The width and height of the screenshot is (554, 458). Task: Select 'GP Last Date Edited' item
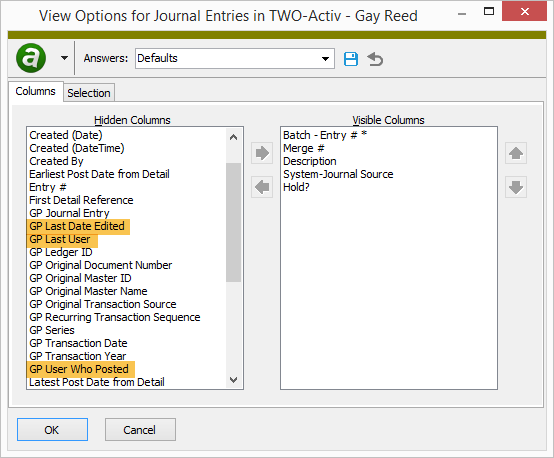tap(77, 226)
